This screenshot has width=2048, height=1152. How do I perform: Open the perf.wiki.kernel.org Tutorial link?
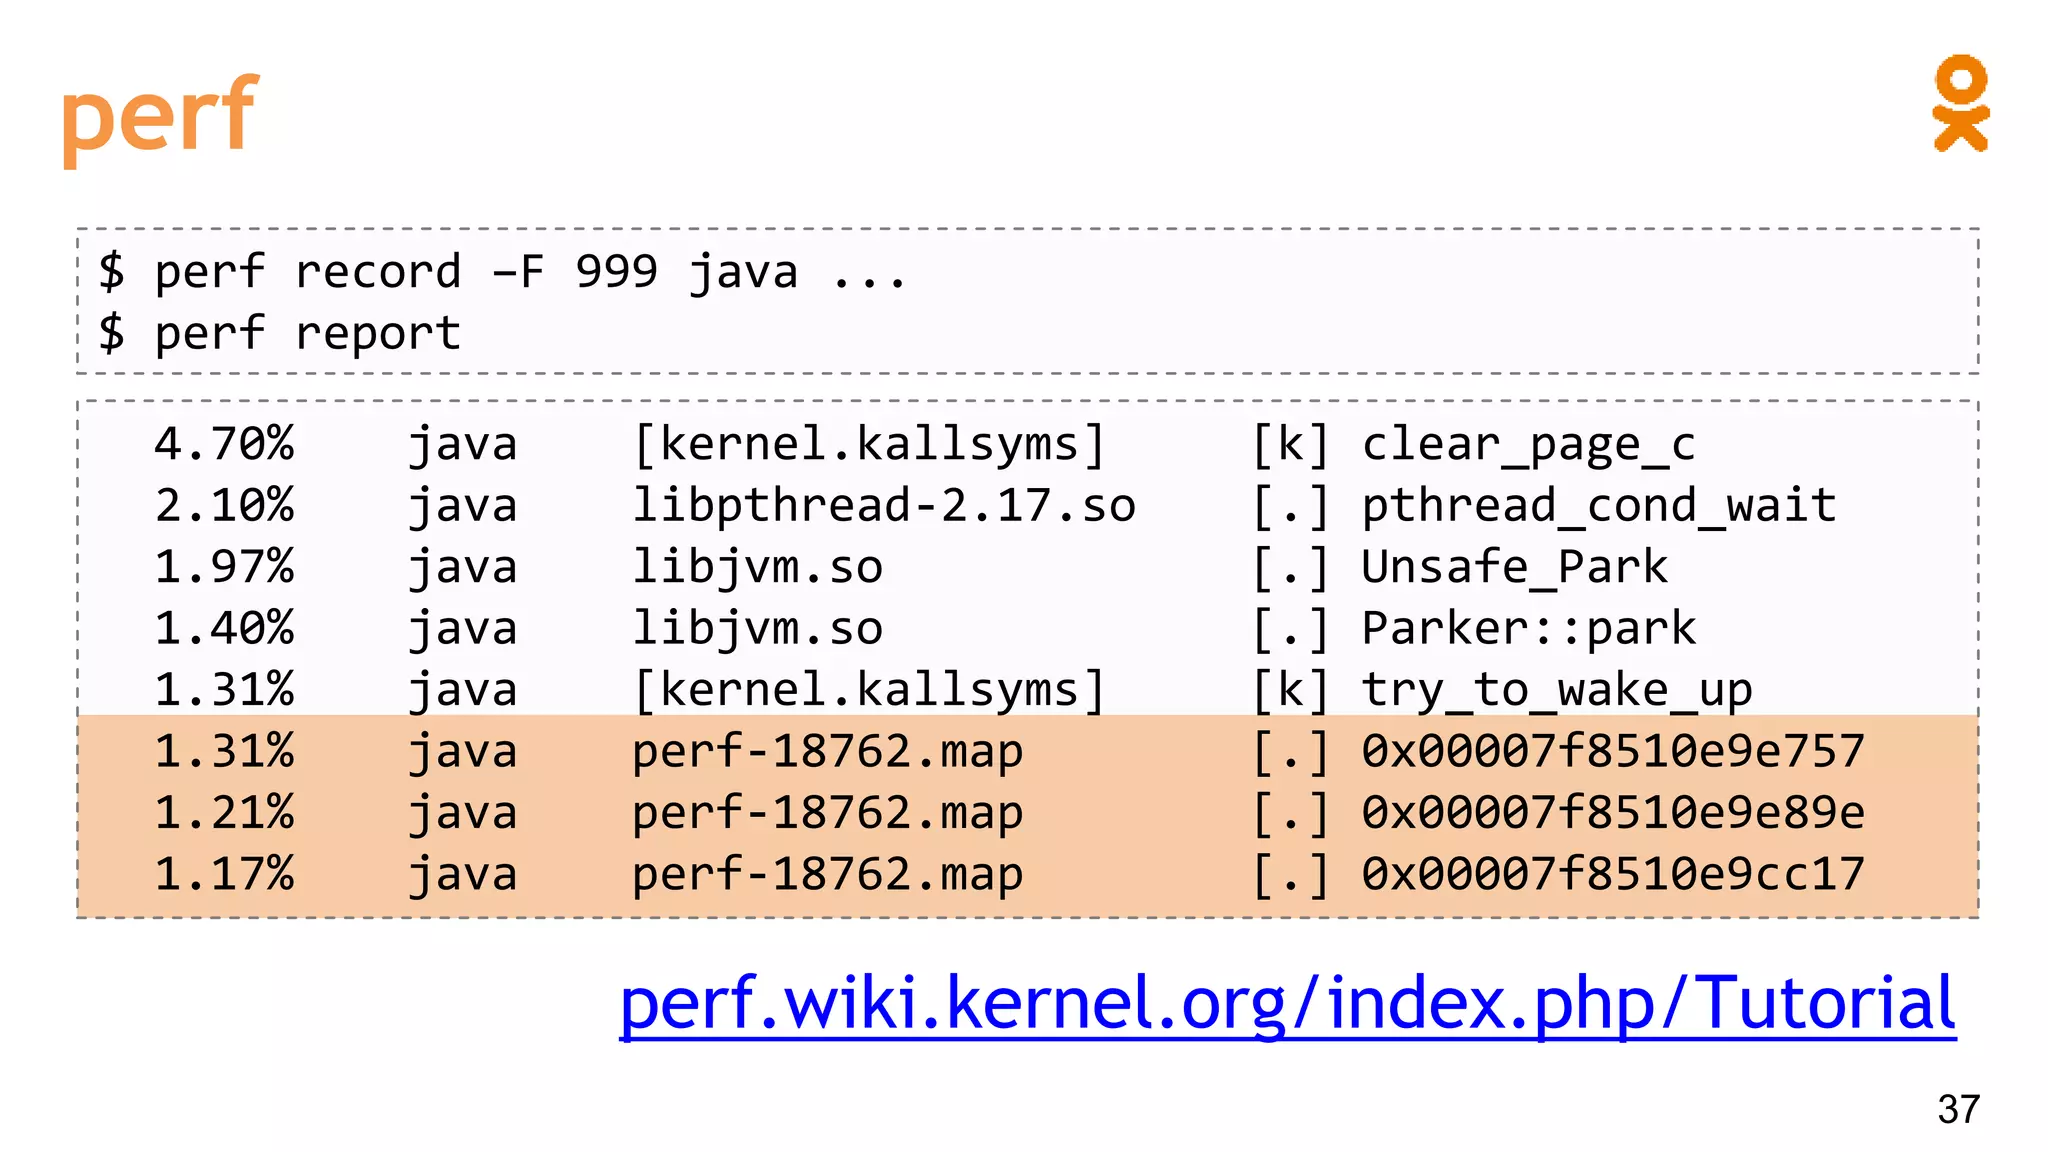[1287, 1004]
